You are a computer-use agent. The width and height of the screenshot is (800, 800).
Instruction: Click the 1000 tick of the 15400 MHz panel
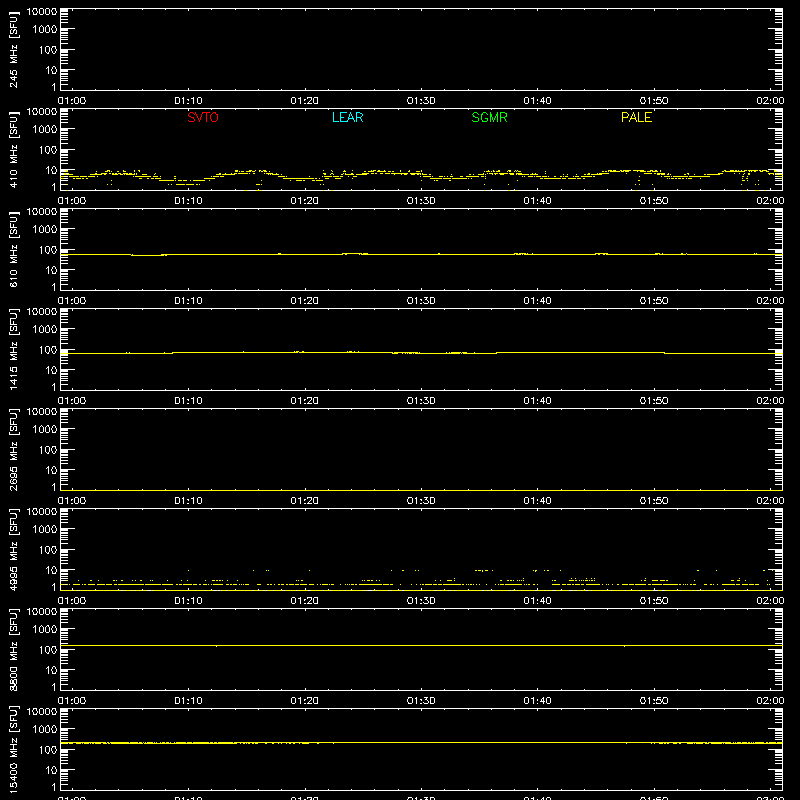click(45, 730)
